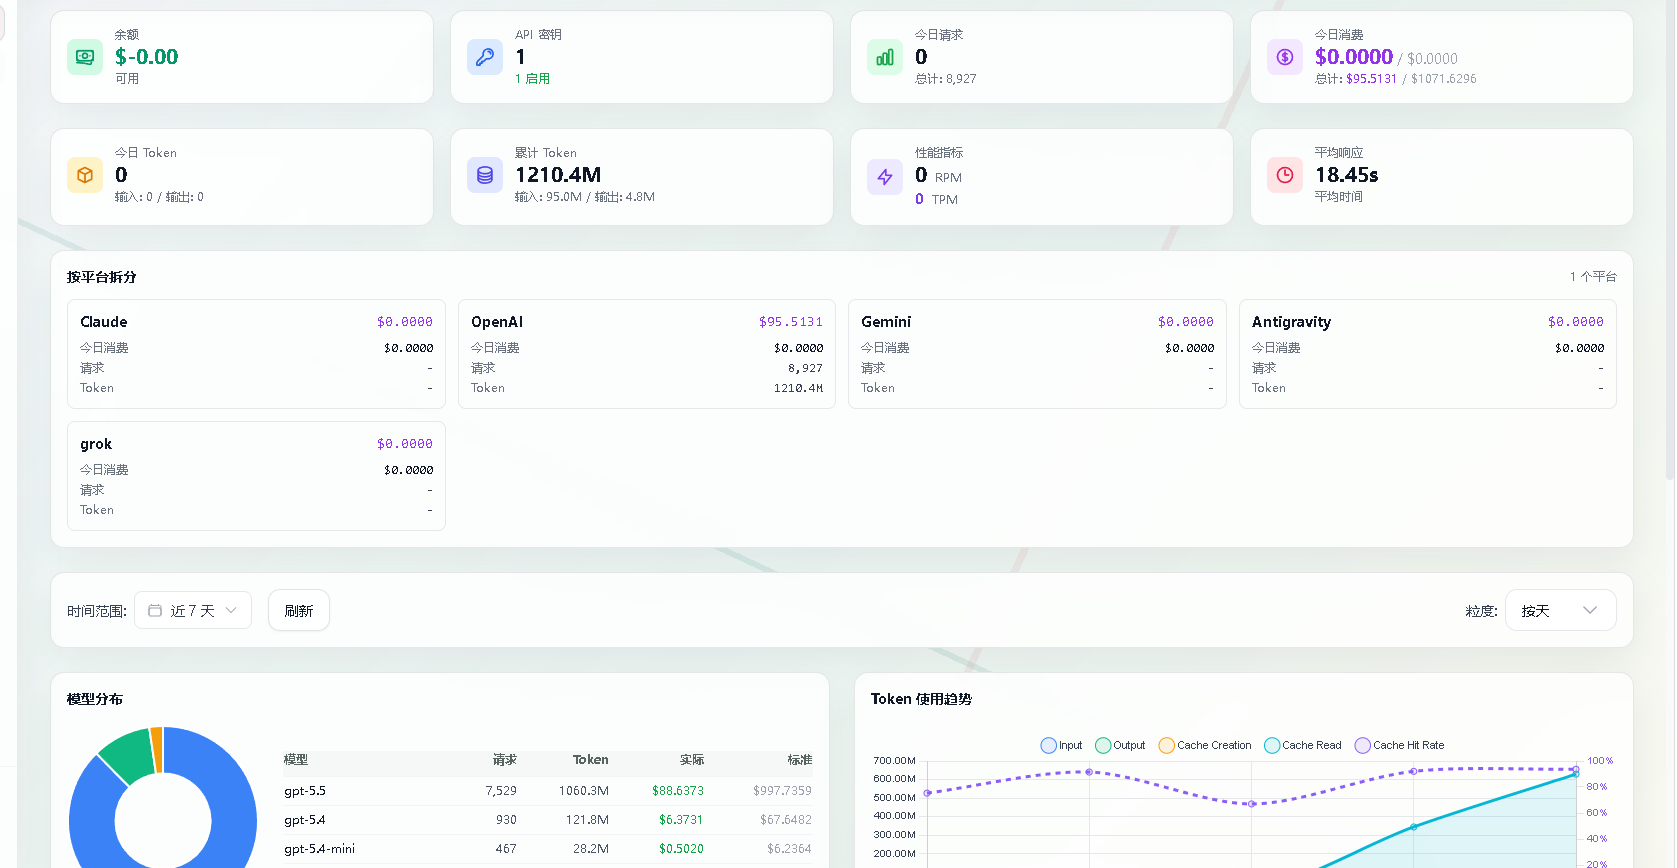Image resolution: width=1677 pixels, height=868 pixels.
Task: Click the gpt-5.5 row in model table
Action: point(547,790)
